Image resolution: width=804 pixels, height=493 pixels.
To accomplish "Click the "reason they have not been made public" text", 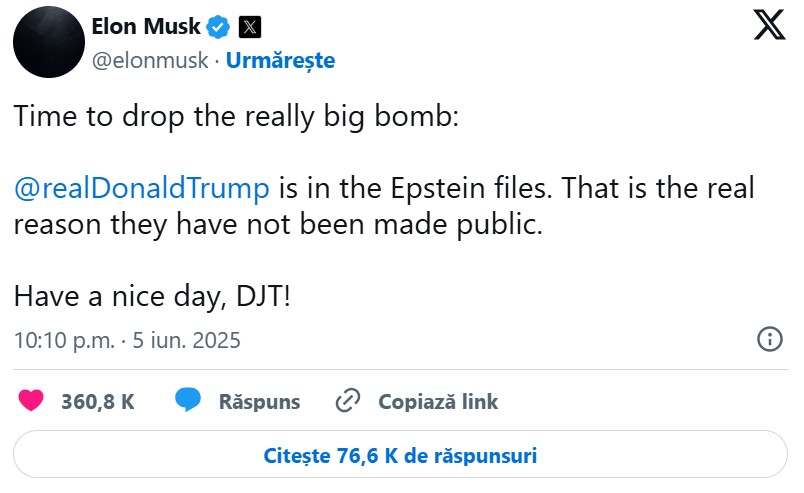I will click(x=278, y=224).
